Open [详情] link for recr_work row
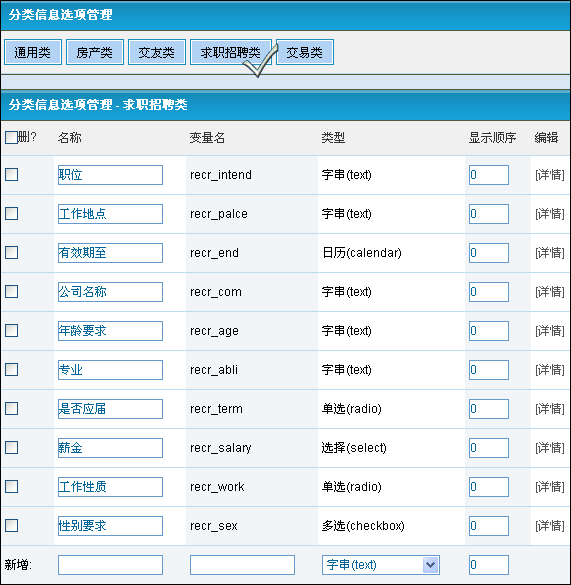The height and width of the screenshot is (585, 571). click(550, 487)
